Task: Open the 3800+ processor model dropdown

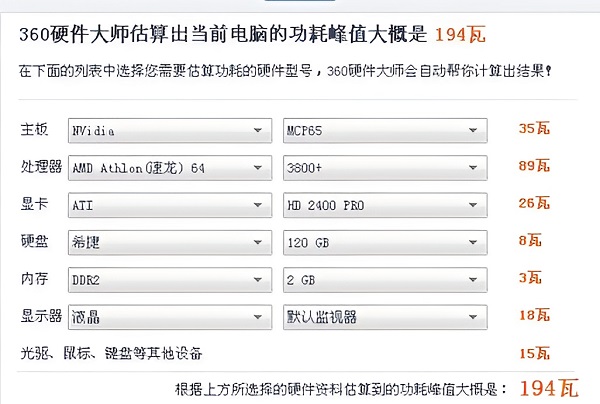Action: point(385,168)
